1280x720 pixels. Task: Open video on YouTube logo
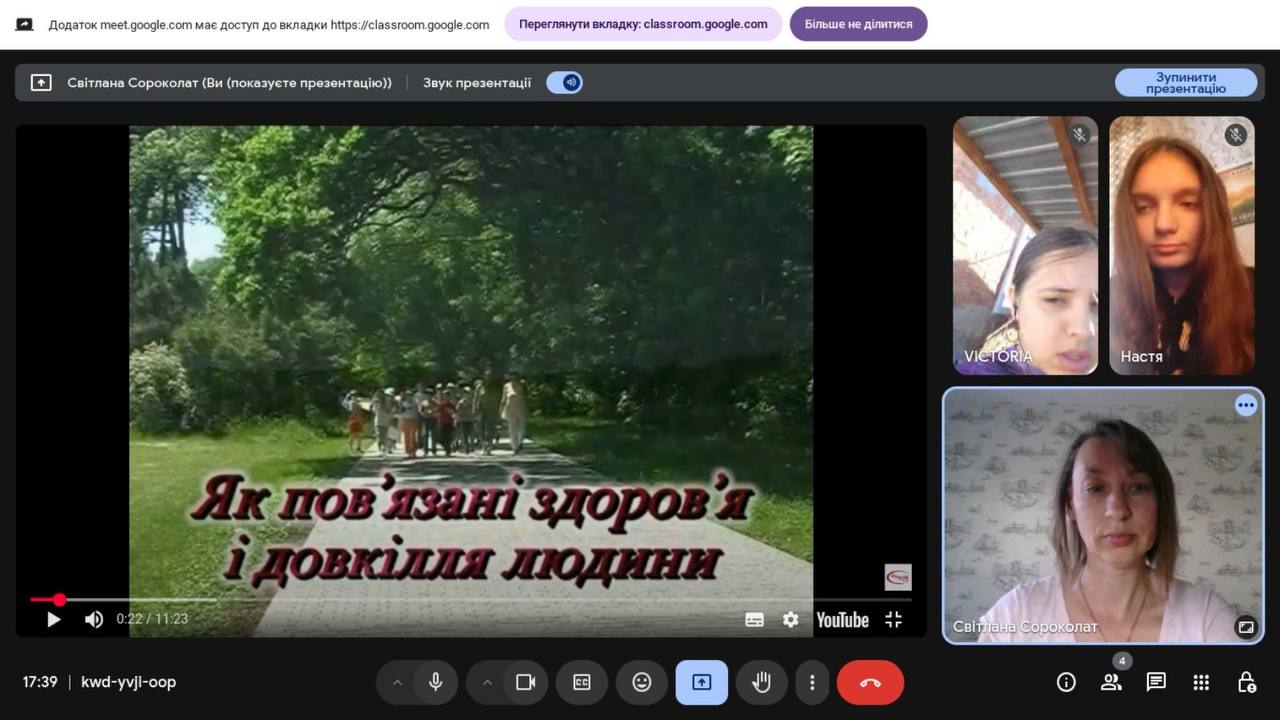tap(843, 620)
